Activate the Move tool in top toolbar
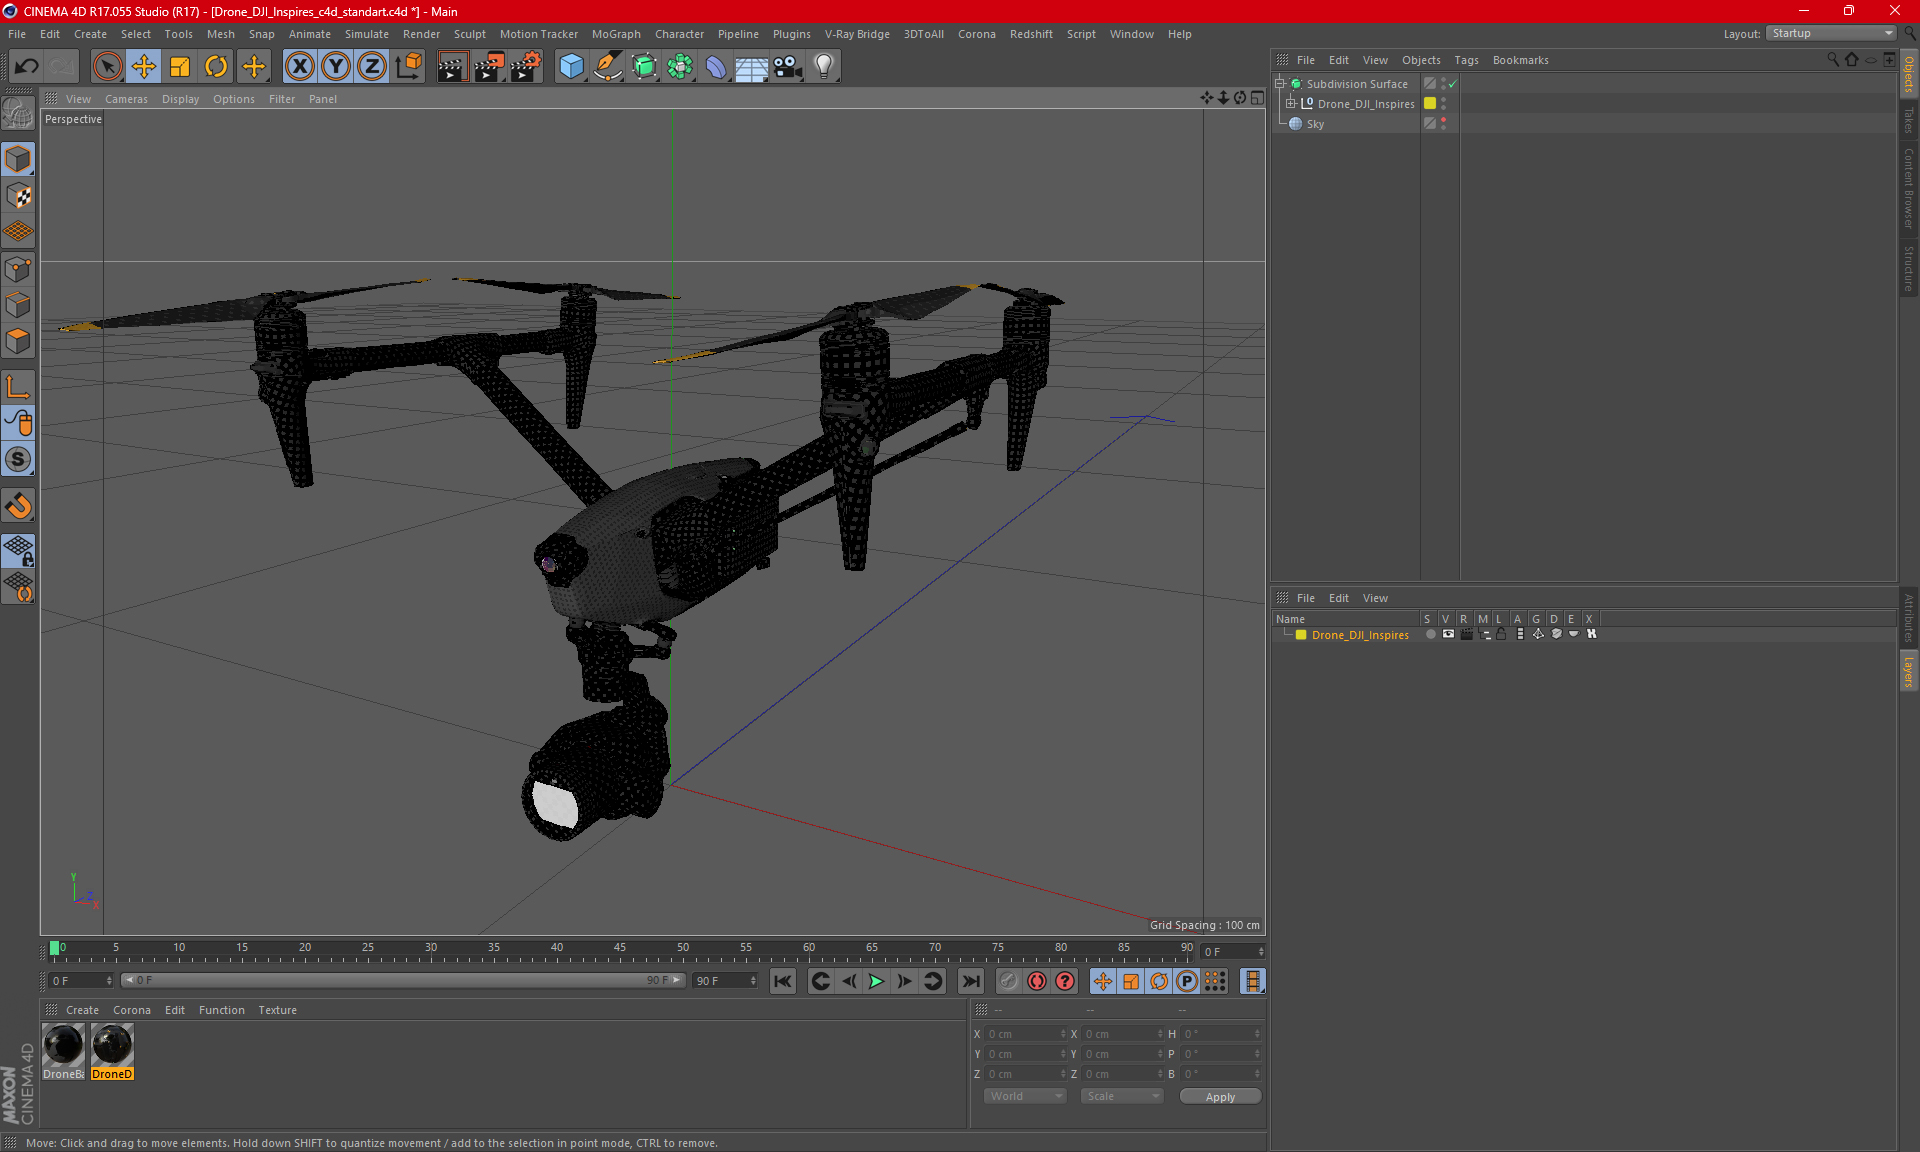 [144, 66]
